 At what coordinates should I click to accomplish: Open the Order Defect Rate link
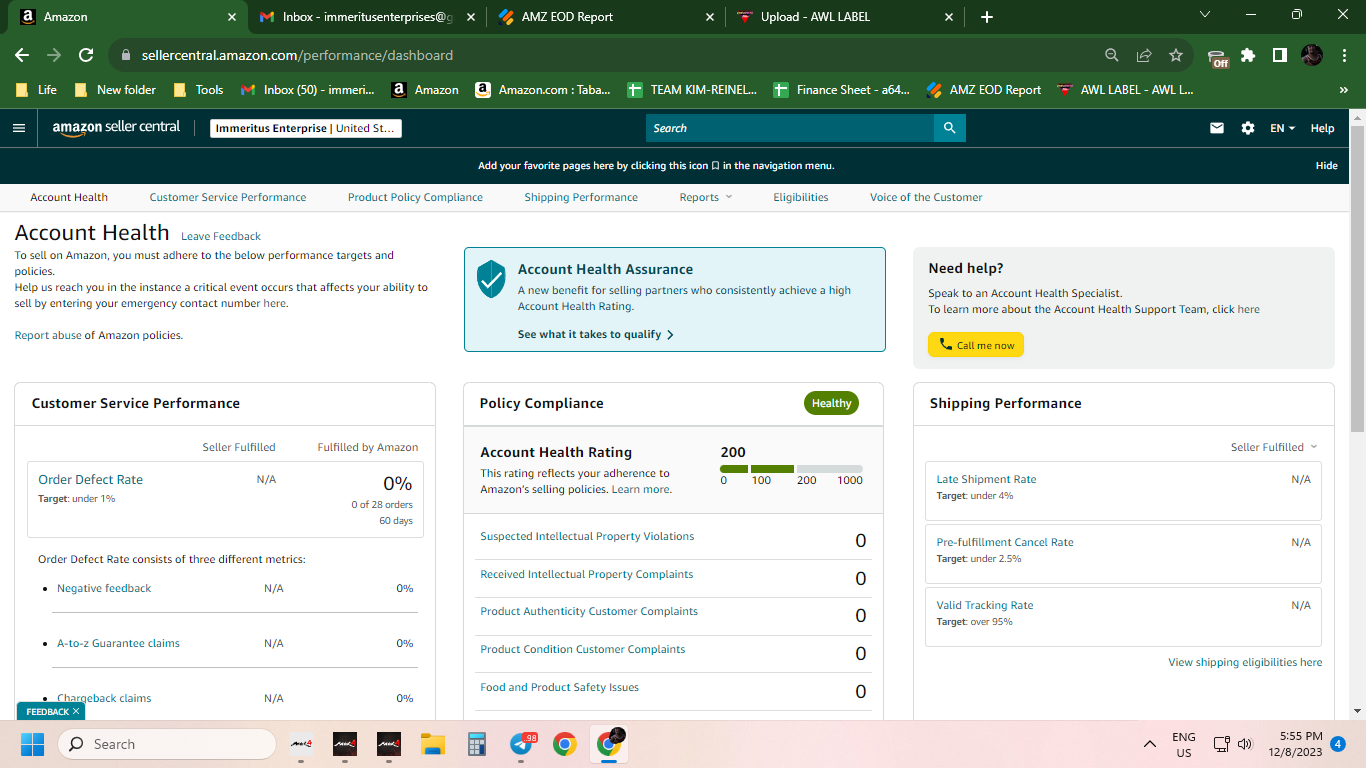tap(90, 479)
